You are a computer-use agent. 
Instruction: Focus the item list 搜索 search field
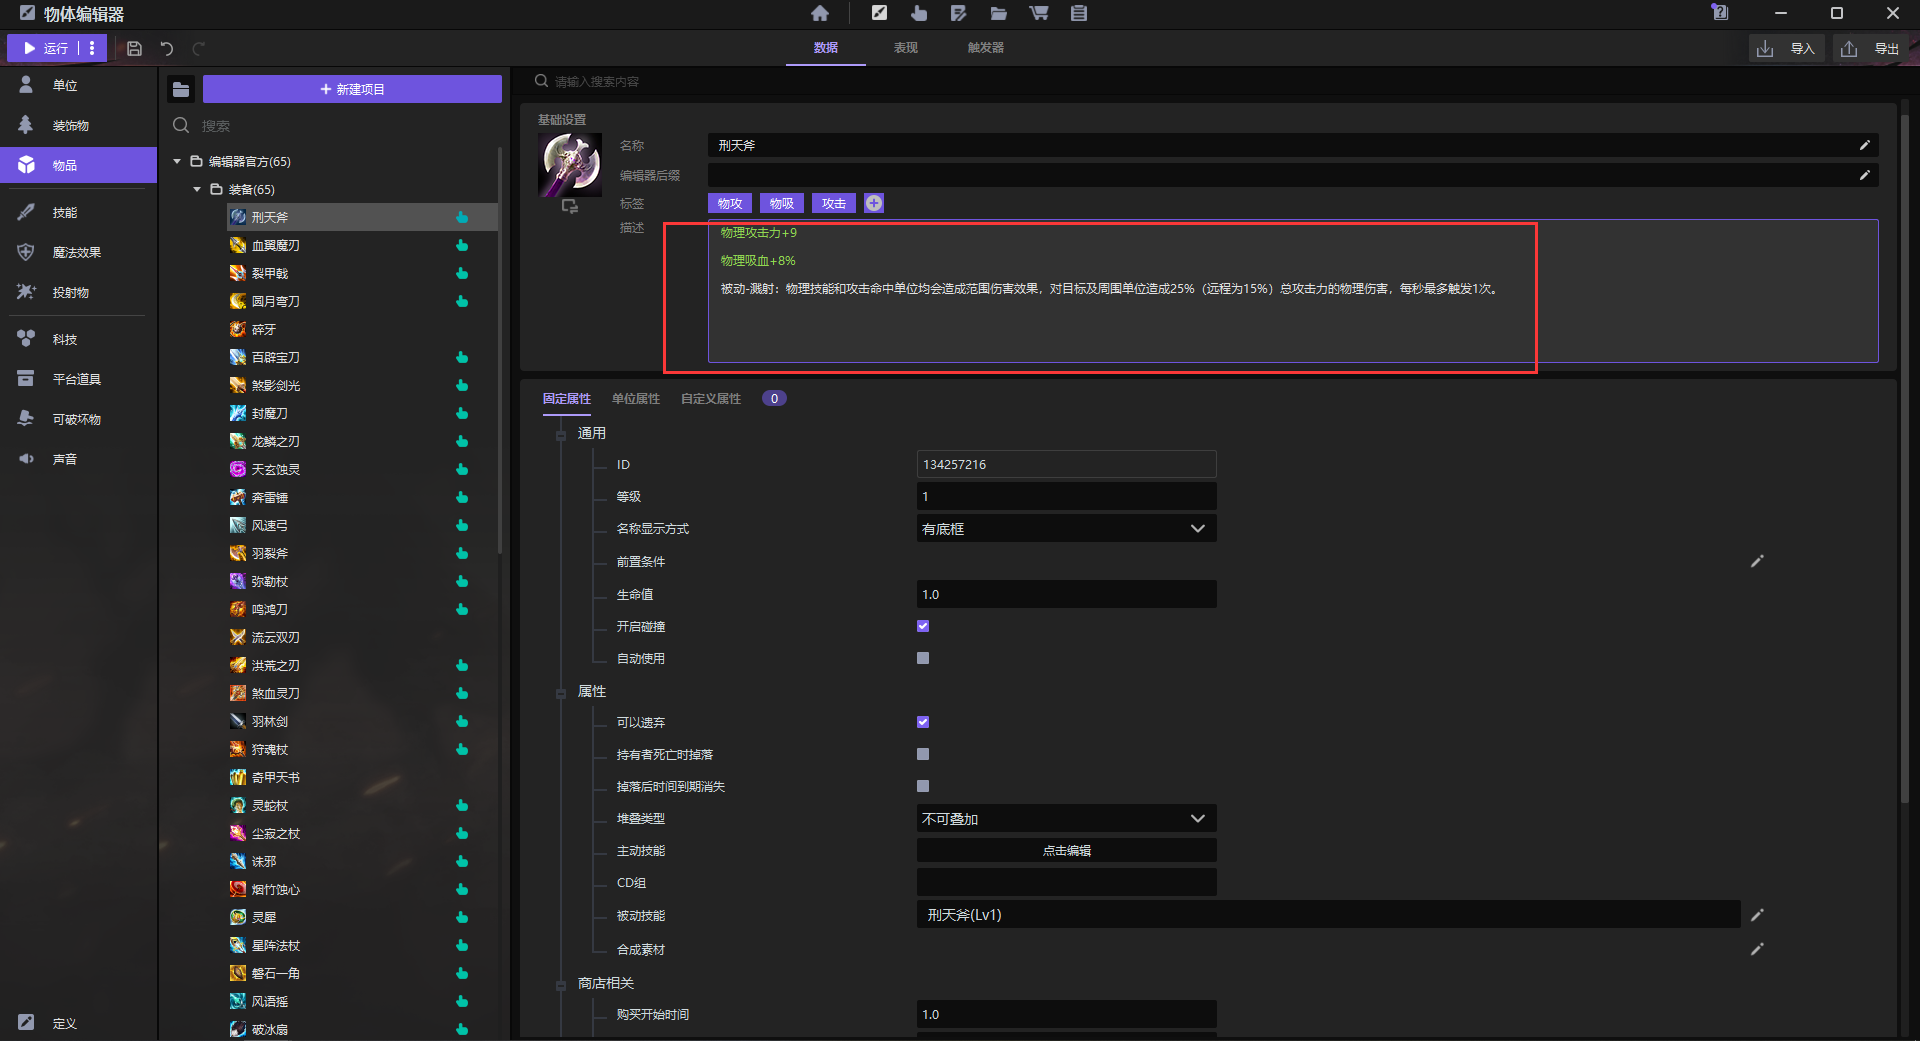[335, 125]
